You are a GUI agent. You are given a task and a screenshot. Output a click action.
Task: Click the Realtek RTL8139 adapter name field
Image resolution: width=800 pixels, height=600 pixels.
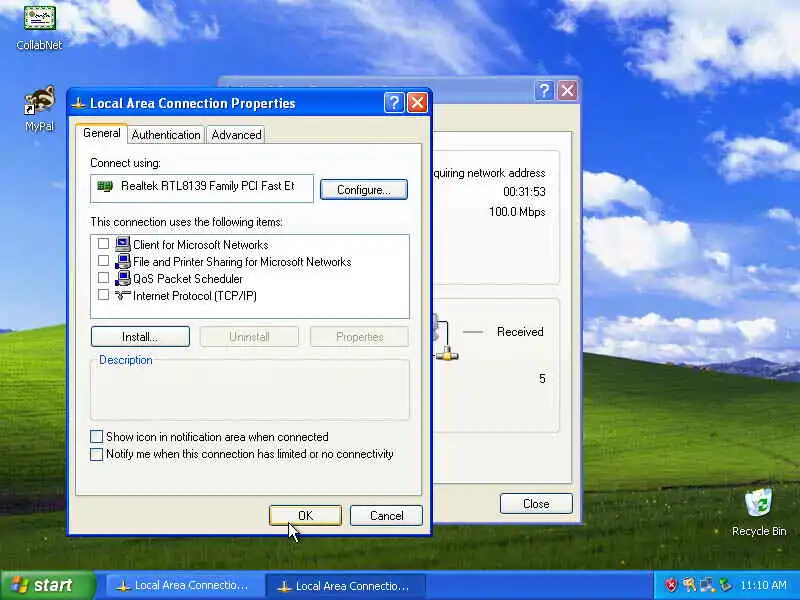pyautogui.click(x=202, y=188)
